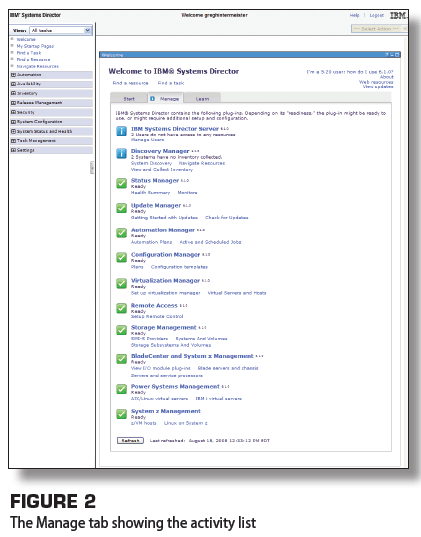The image size is (421, 537).
Task: Click the Virtual Servers and Hosts link
Action: (237, 293)
